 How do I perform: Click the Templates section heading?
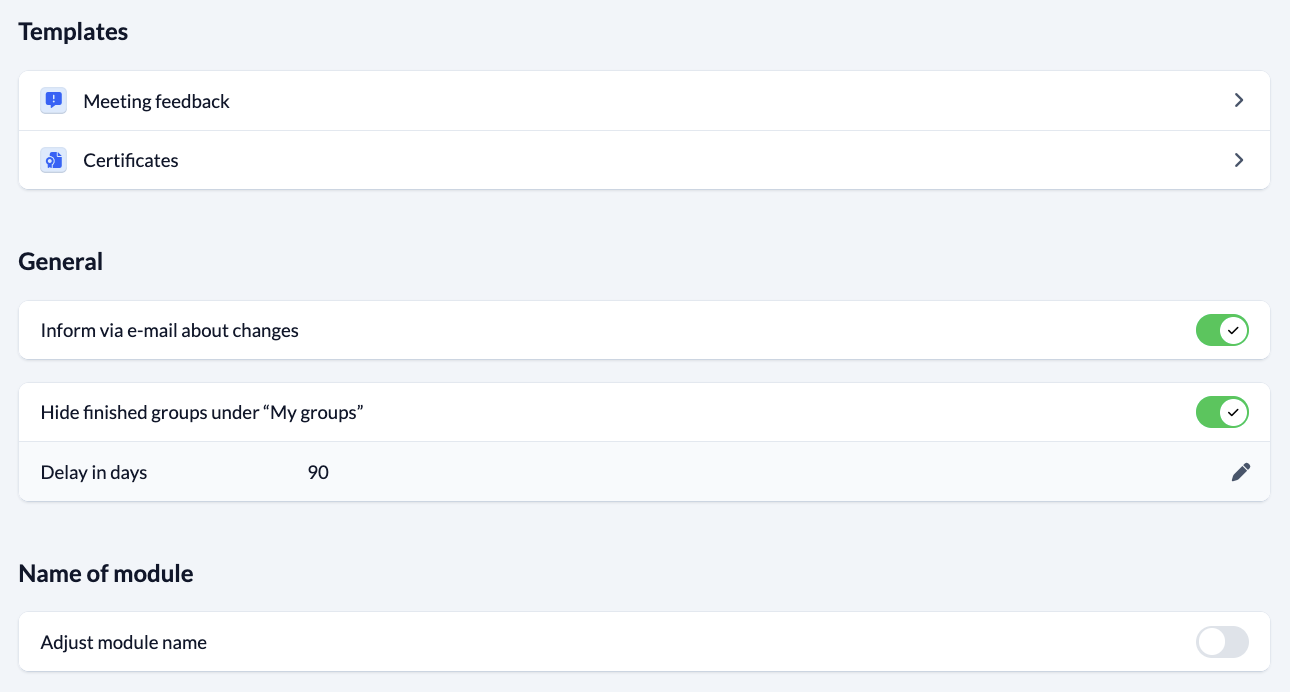click(x=72, y=31)
